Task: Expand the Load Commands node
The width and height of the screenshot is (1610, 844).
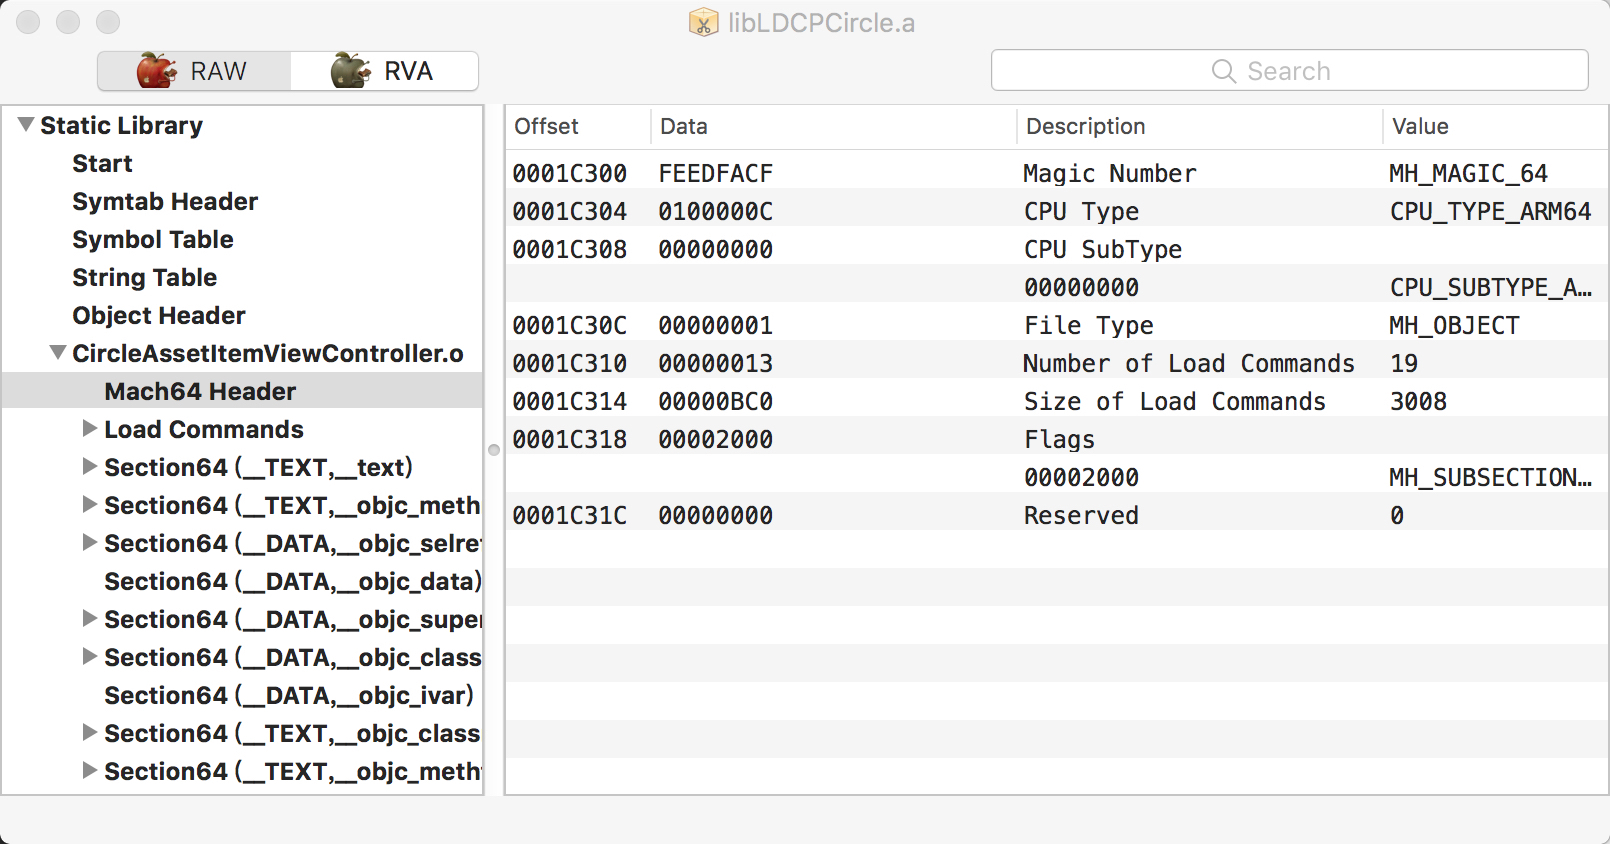Action: tap(90, 428)
